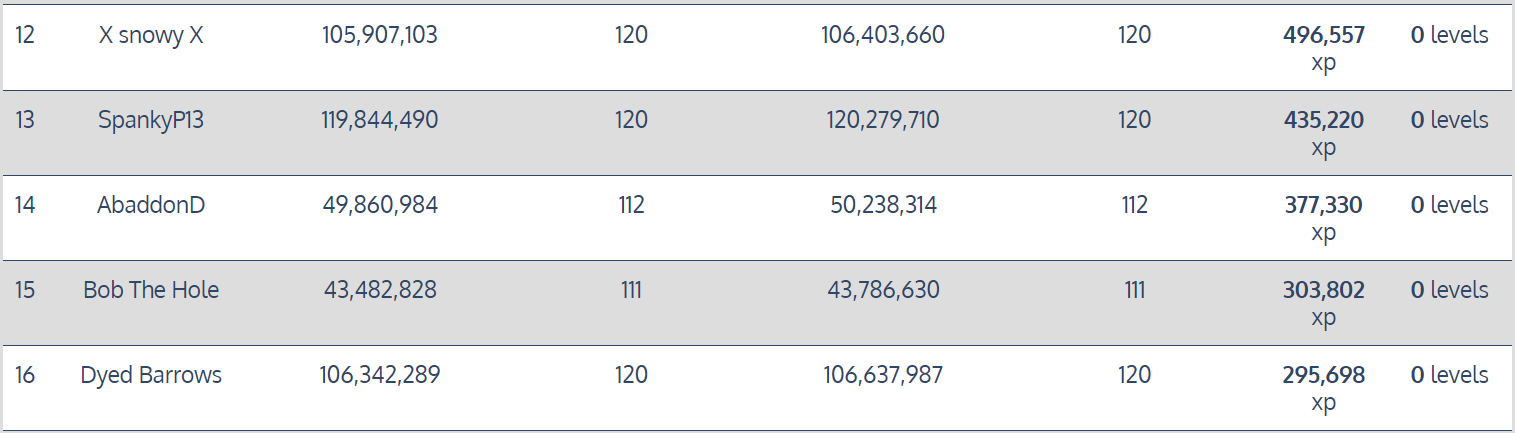1515x433 pixels.
Task: Open SpankyP13 player profile
Action: pos(151,120)
